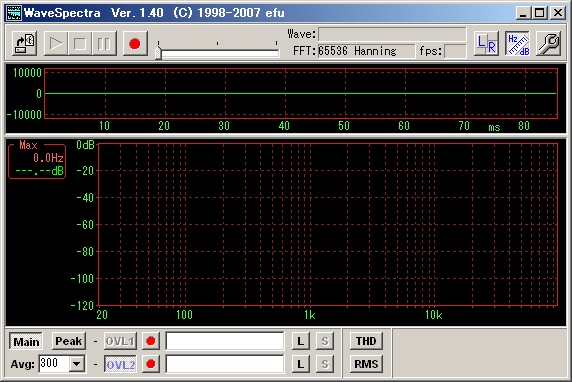Viewport: 572px width, 382px height.
Task: Open a wave file with the file-open icon
Action: pos(24,44)
